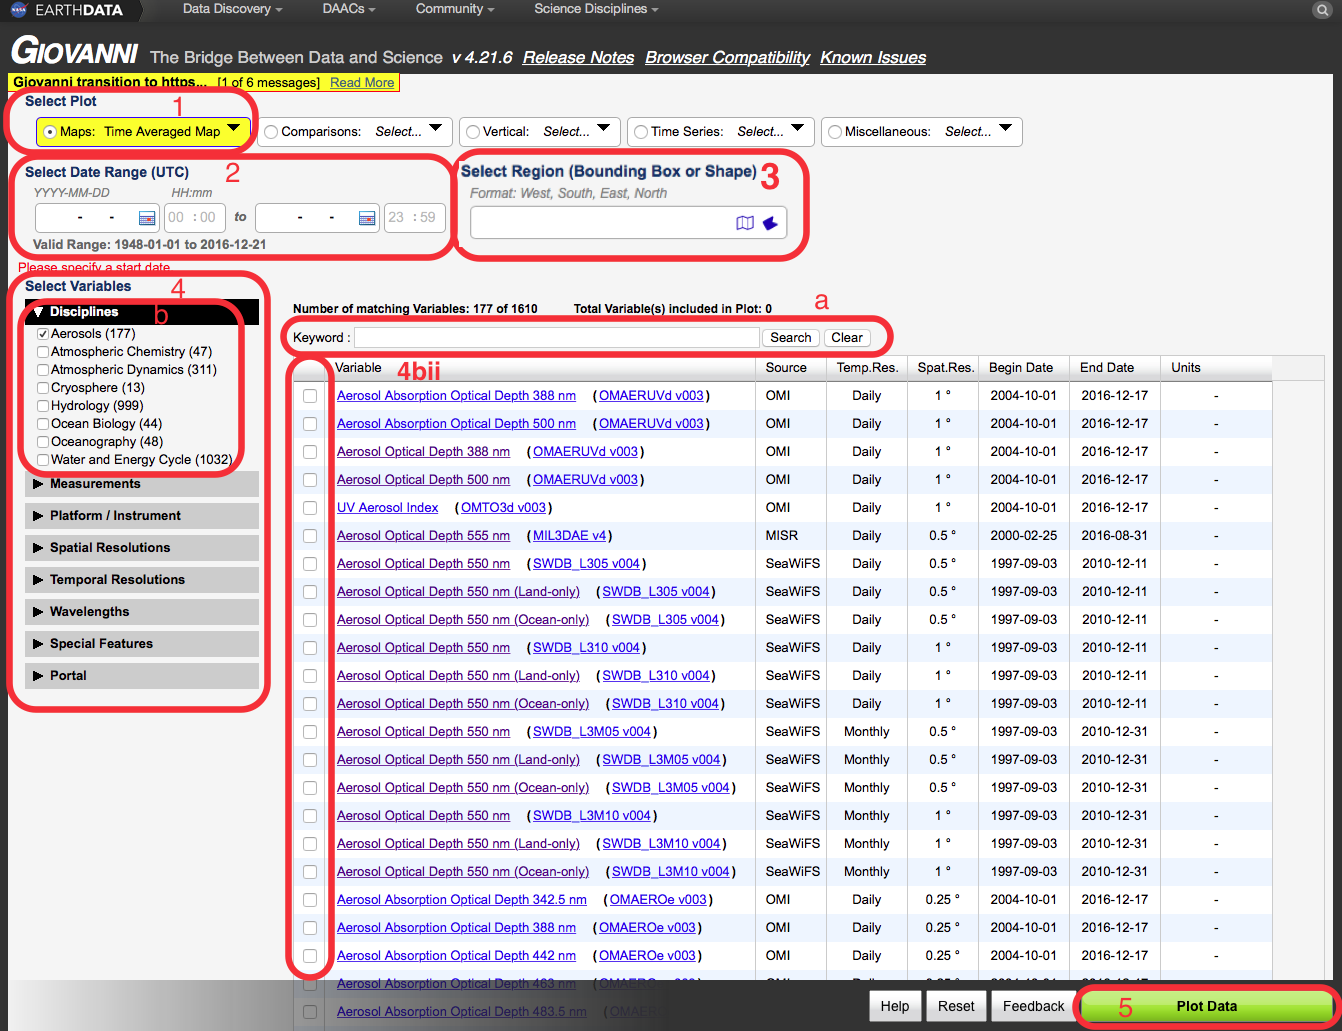Check the UV Aerosol Index variable checkbox
Screen dimensions: 1342x1031
[310, 508]
